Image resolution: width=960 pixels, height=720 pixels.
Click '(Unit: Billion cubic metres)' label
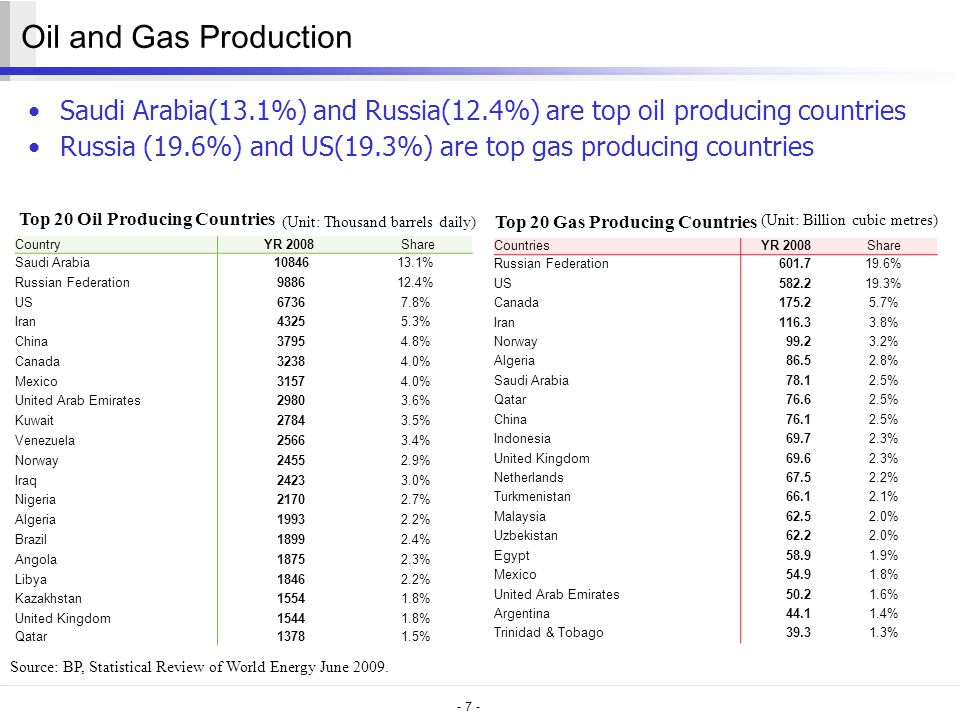pos(849,220)
